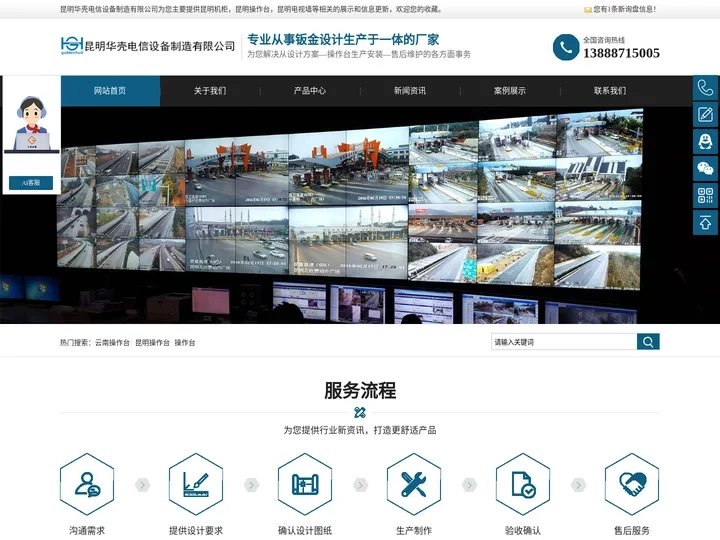Select the 验收确认 document check icon
The height and width of the screenshot is (540, 720).
coord(523,484)
